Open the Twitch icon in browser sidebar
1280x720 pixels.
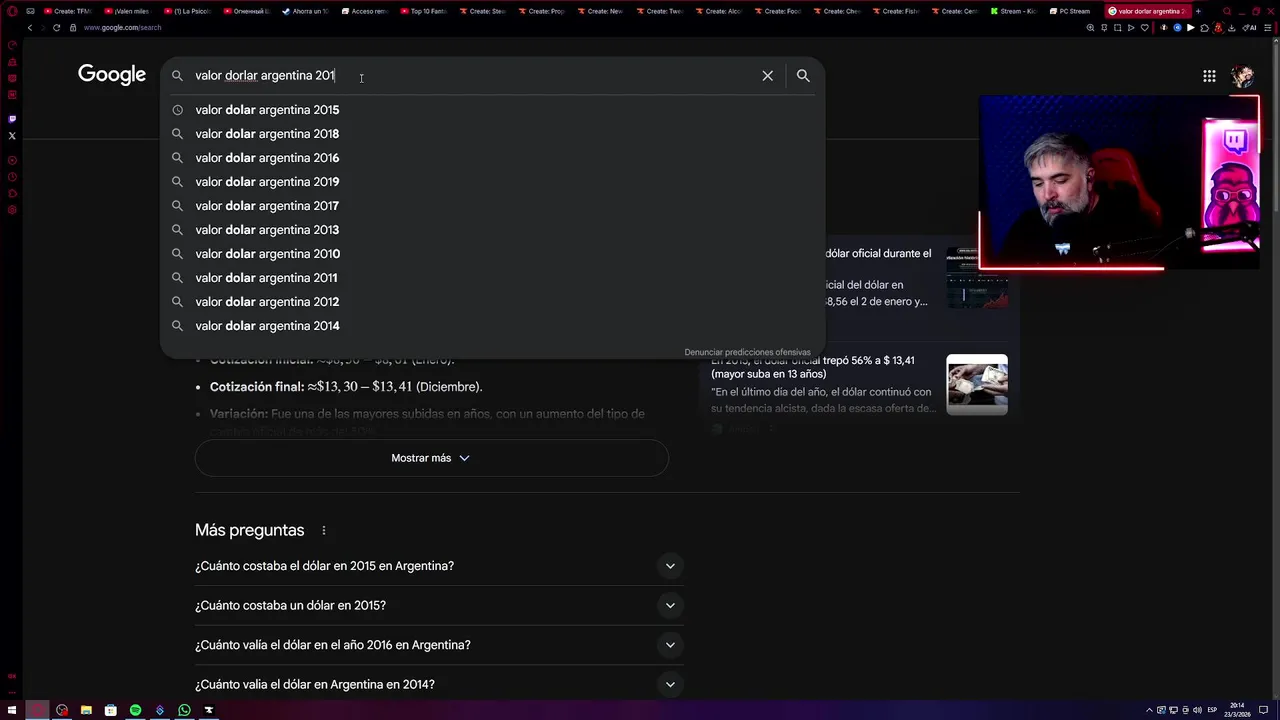[12, 119]
